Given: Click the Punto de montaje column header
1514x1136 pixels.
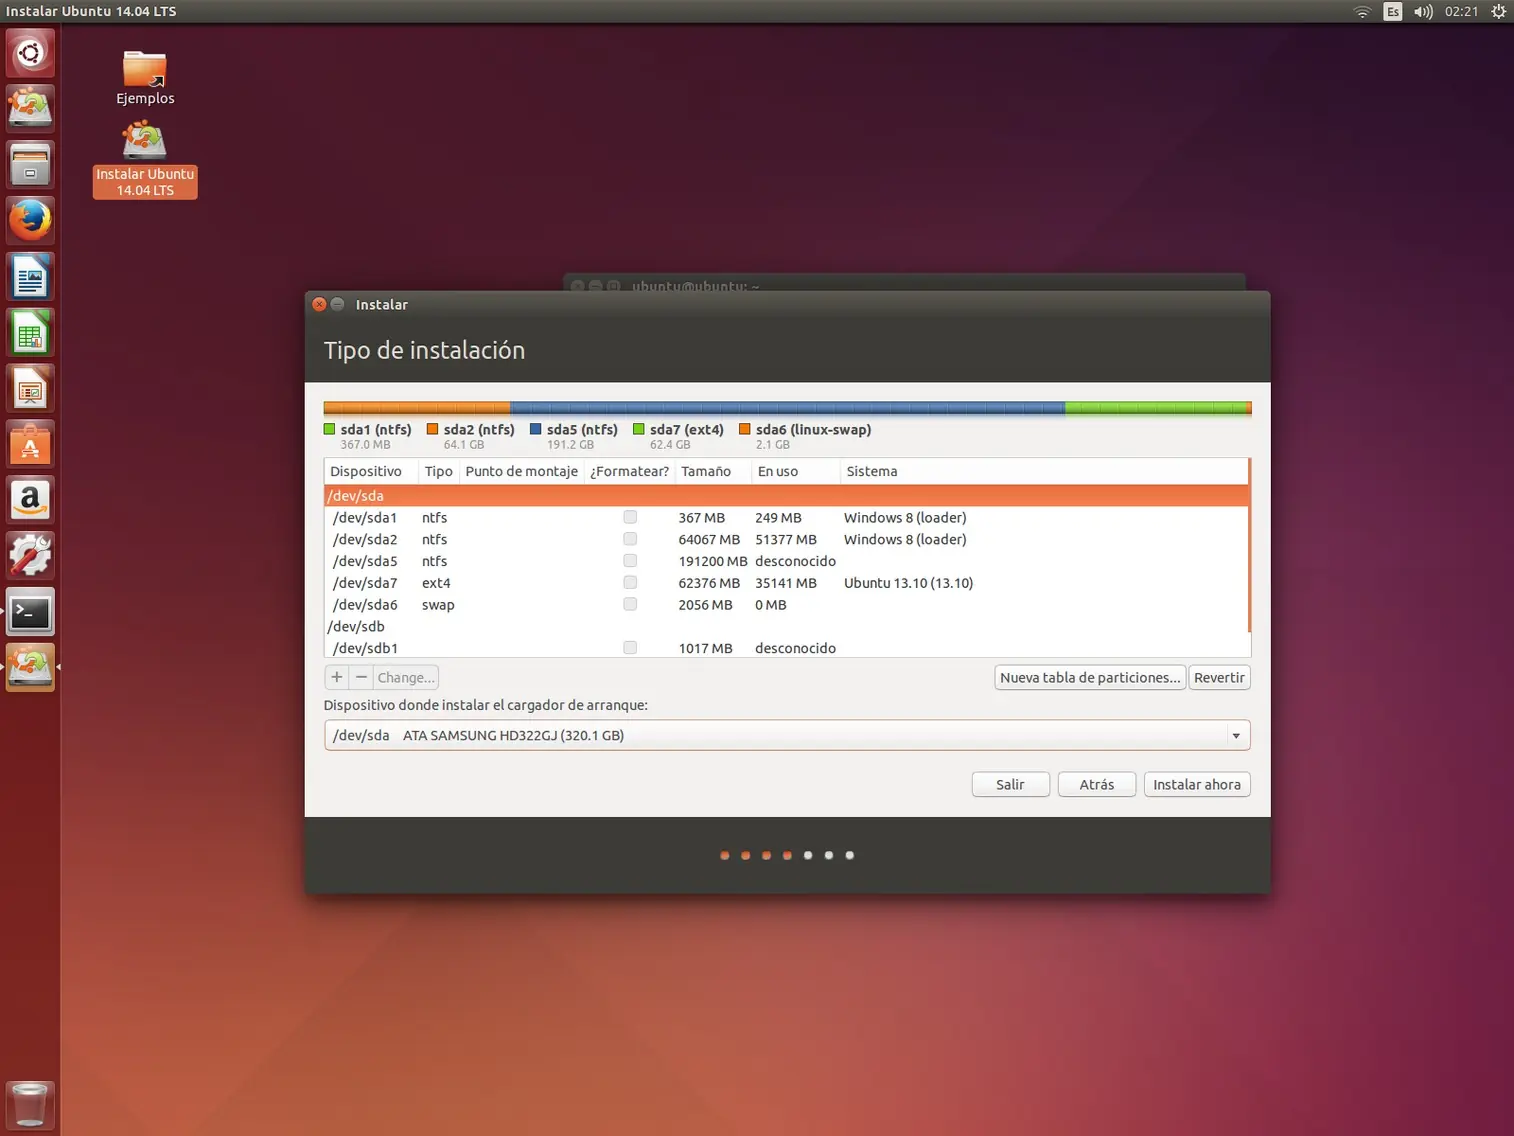Looking at the screenshot, I should tap(521, 471).
